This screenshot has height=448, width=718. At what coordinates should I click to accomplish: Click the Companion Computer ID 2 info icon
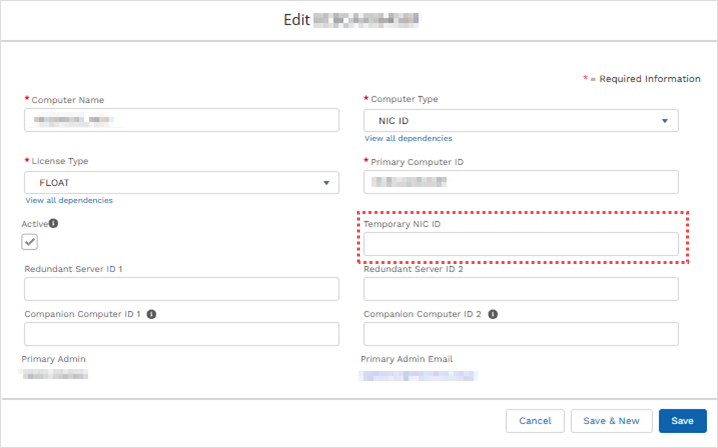tap(493, 314)
